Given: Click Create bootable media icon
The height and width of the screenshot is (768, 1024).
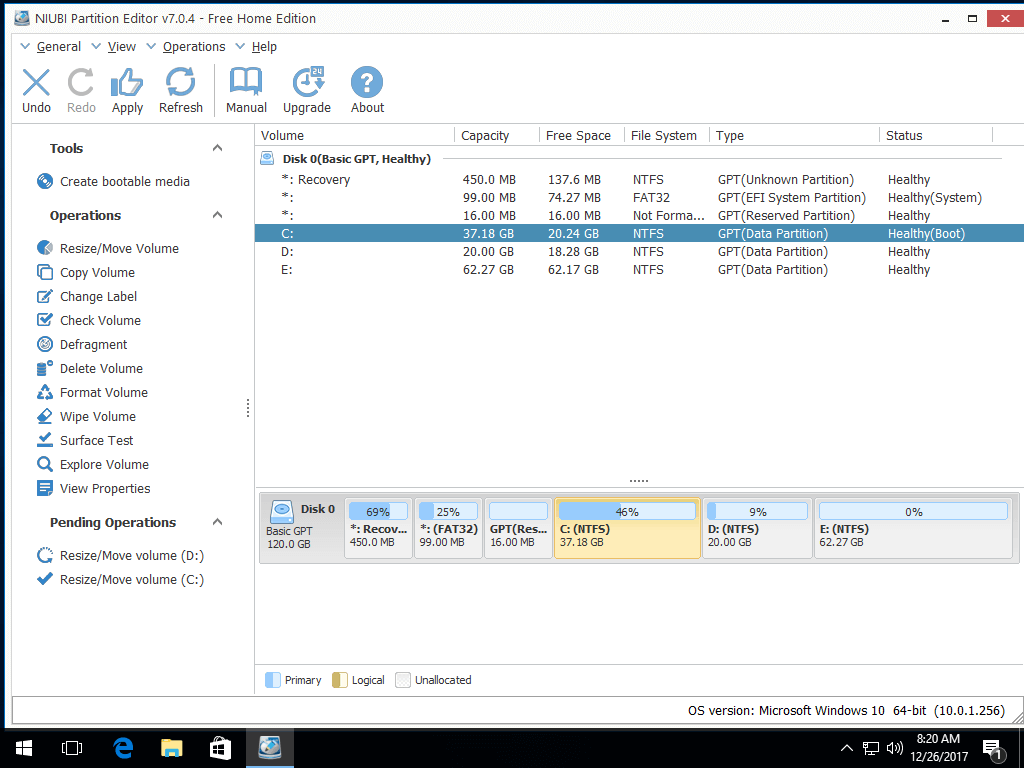Looking at the screenshot, I should [x=45, y=181].
